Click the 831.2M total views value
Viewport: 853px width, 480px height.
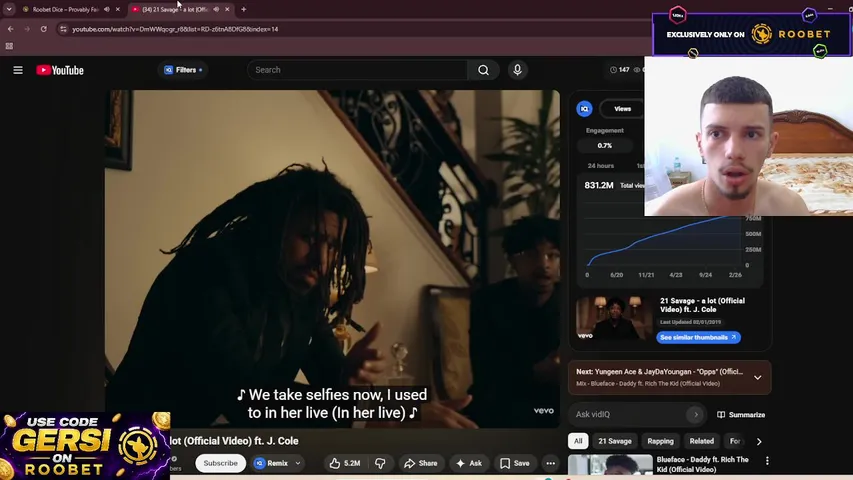point(598,185)
